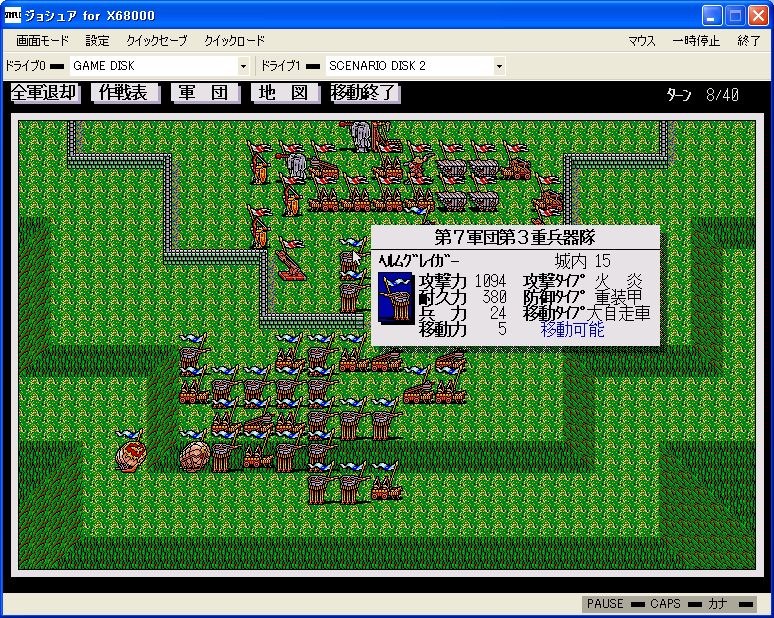Open the 地図 map view
Screen dimensions: 774x618
[x=284, y=93]
